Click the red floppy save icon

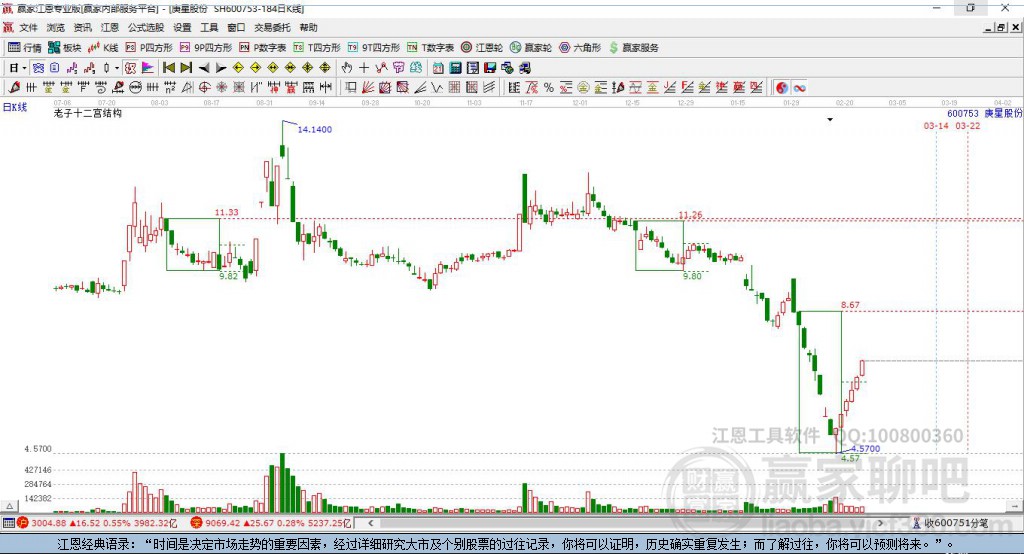(490, 68)
